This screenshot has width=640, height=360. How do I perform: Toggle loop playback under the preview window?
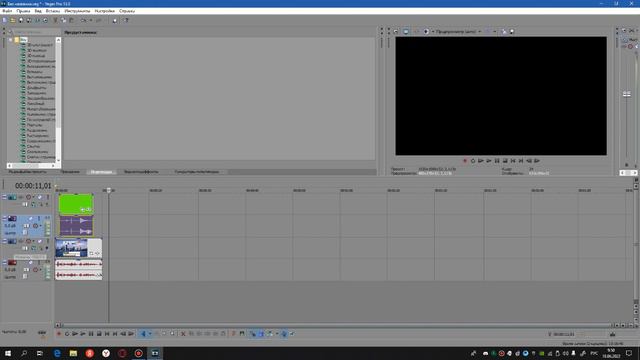coord(473,161)
